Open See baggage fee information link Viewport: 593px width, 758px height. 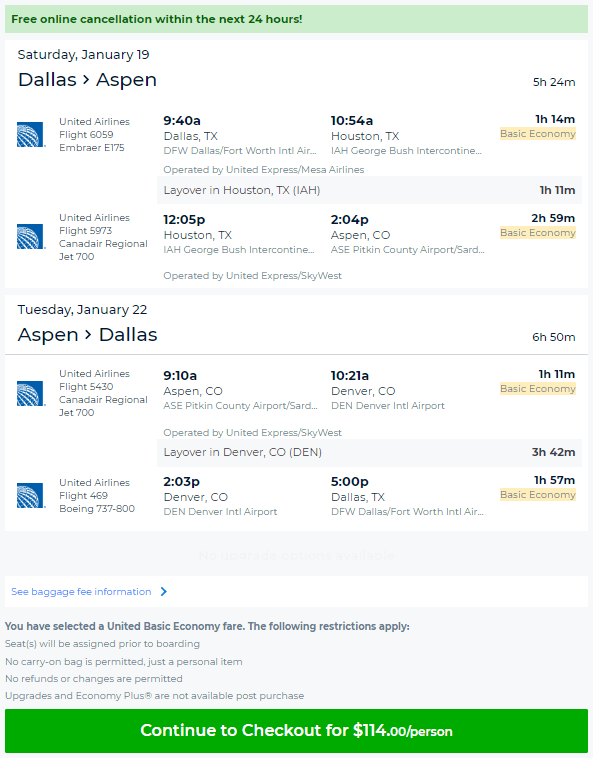point(81,592)
